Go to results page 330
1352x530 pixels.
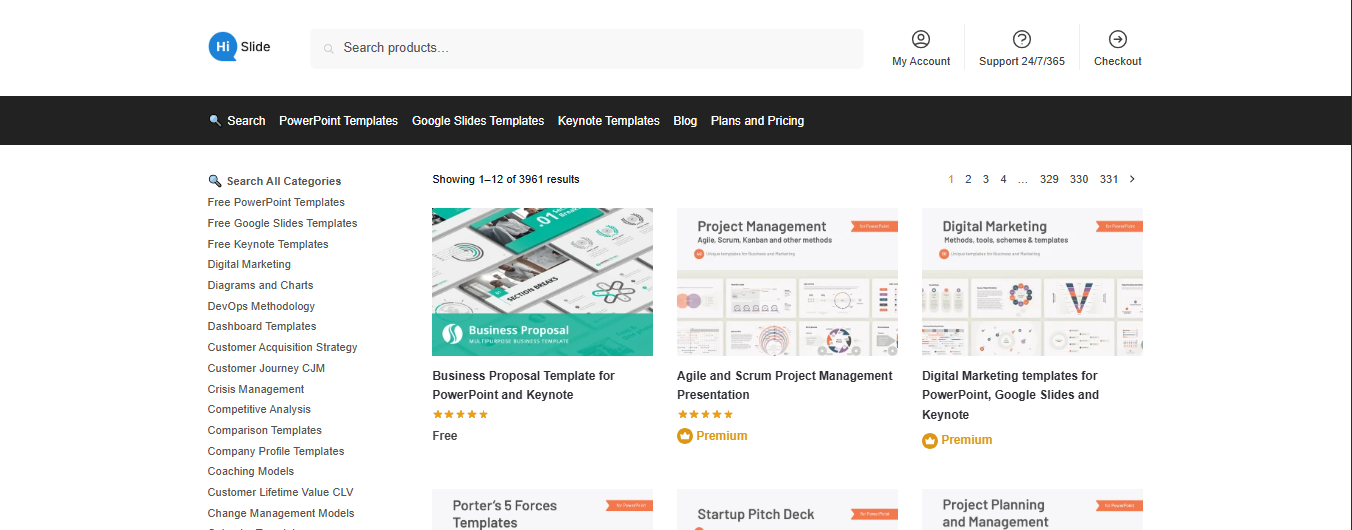tap(1079, 179)
